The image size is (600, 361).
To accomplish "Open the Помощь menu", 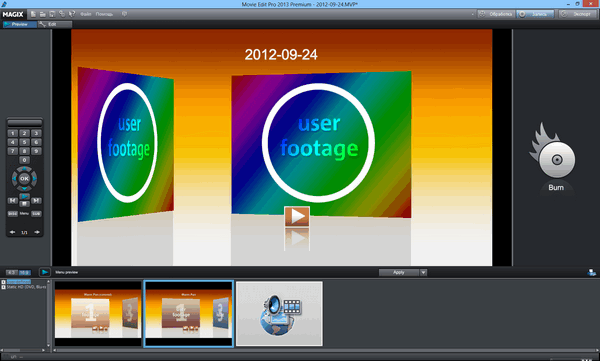I will pyautogui.click(x=104, y=14).
